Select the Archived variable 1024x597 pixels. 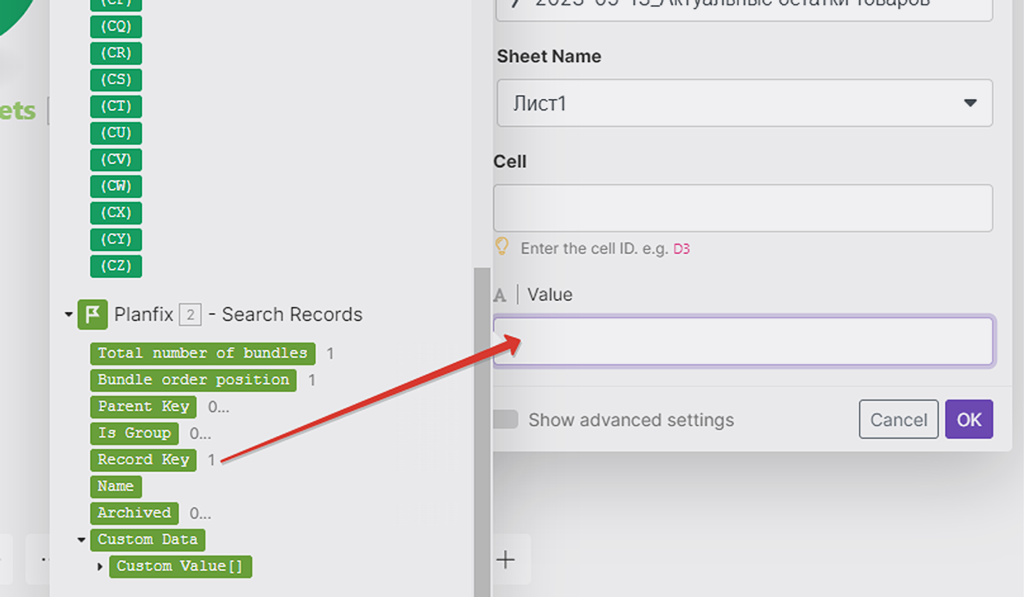click(135, 513)
